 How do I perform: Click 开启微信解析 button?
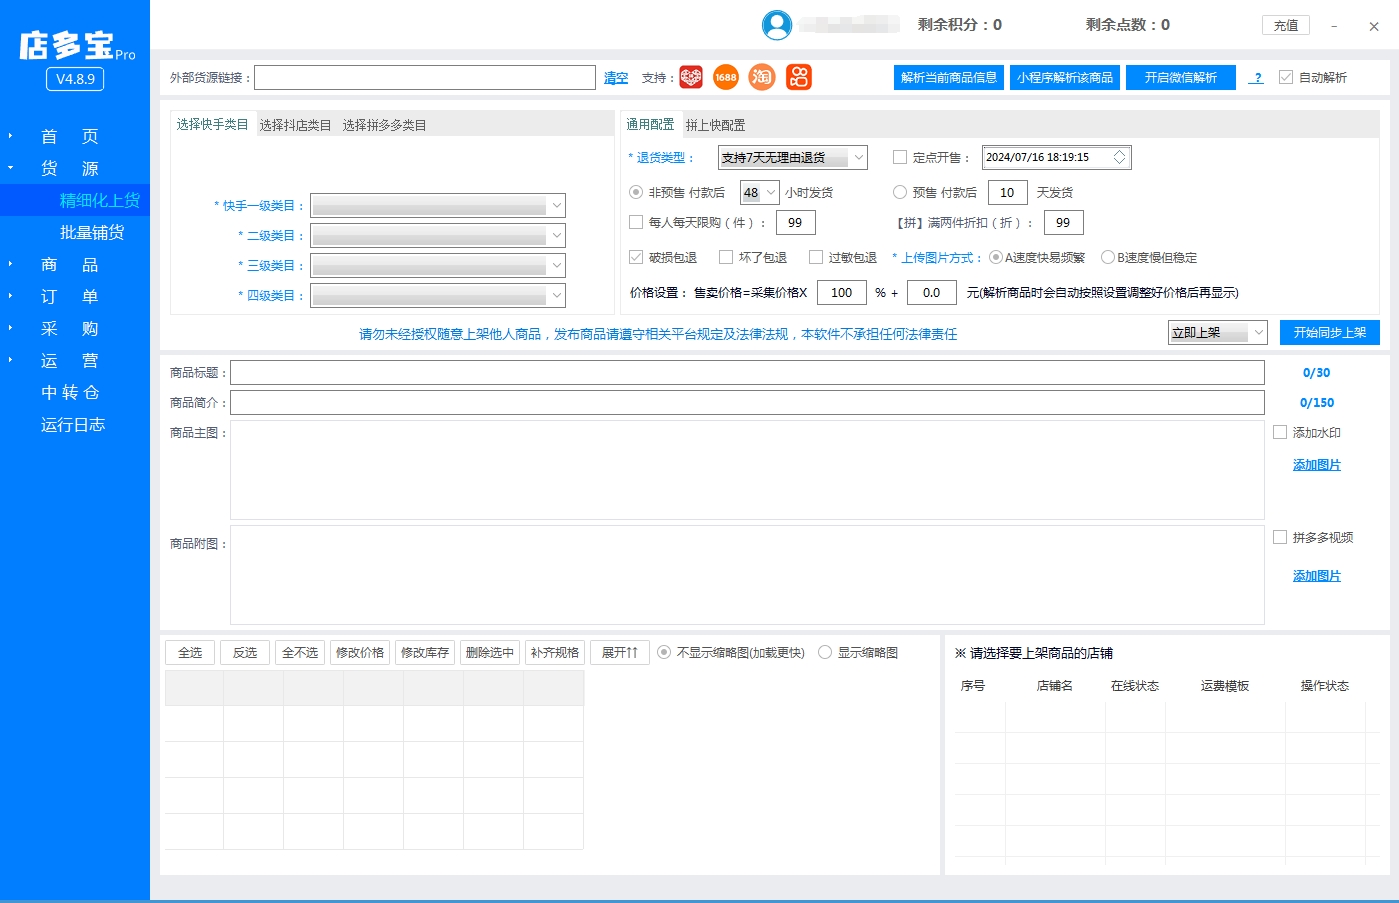[1181, 77]
